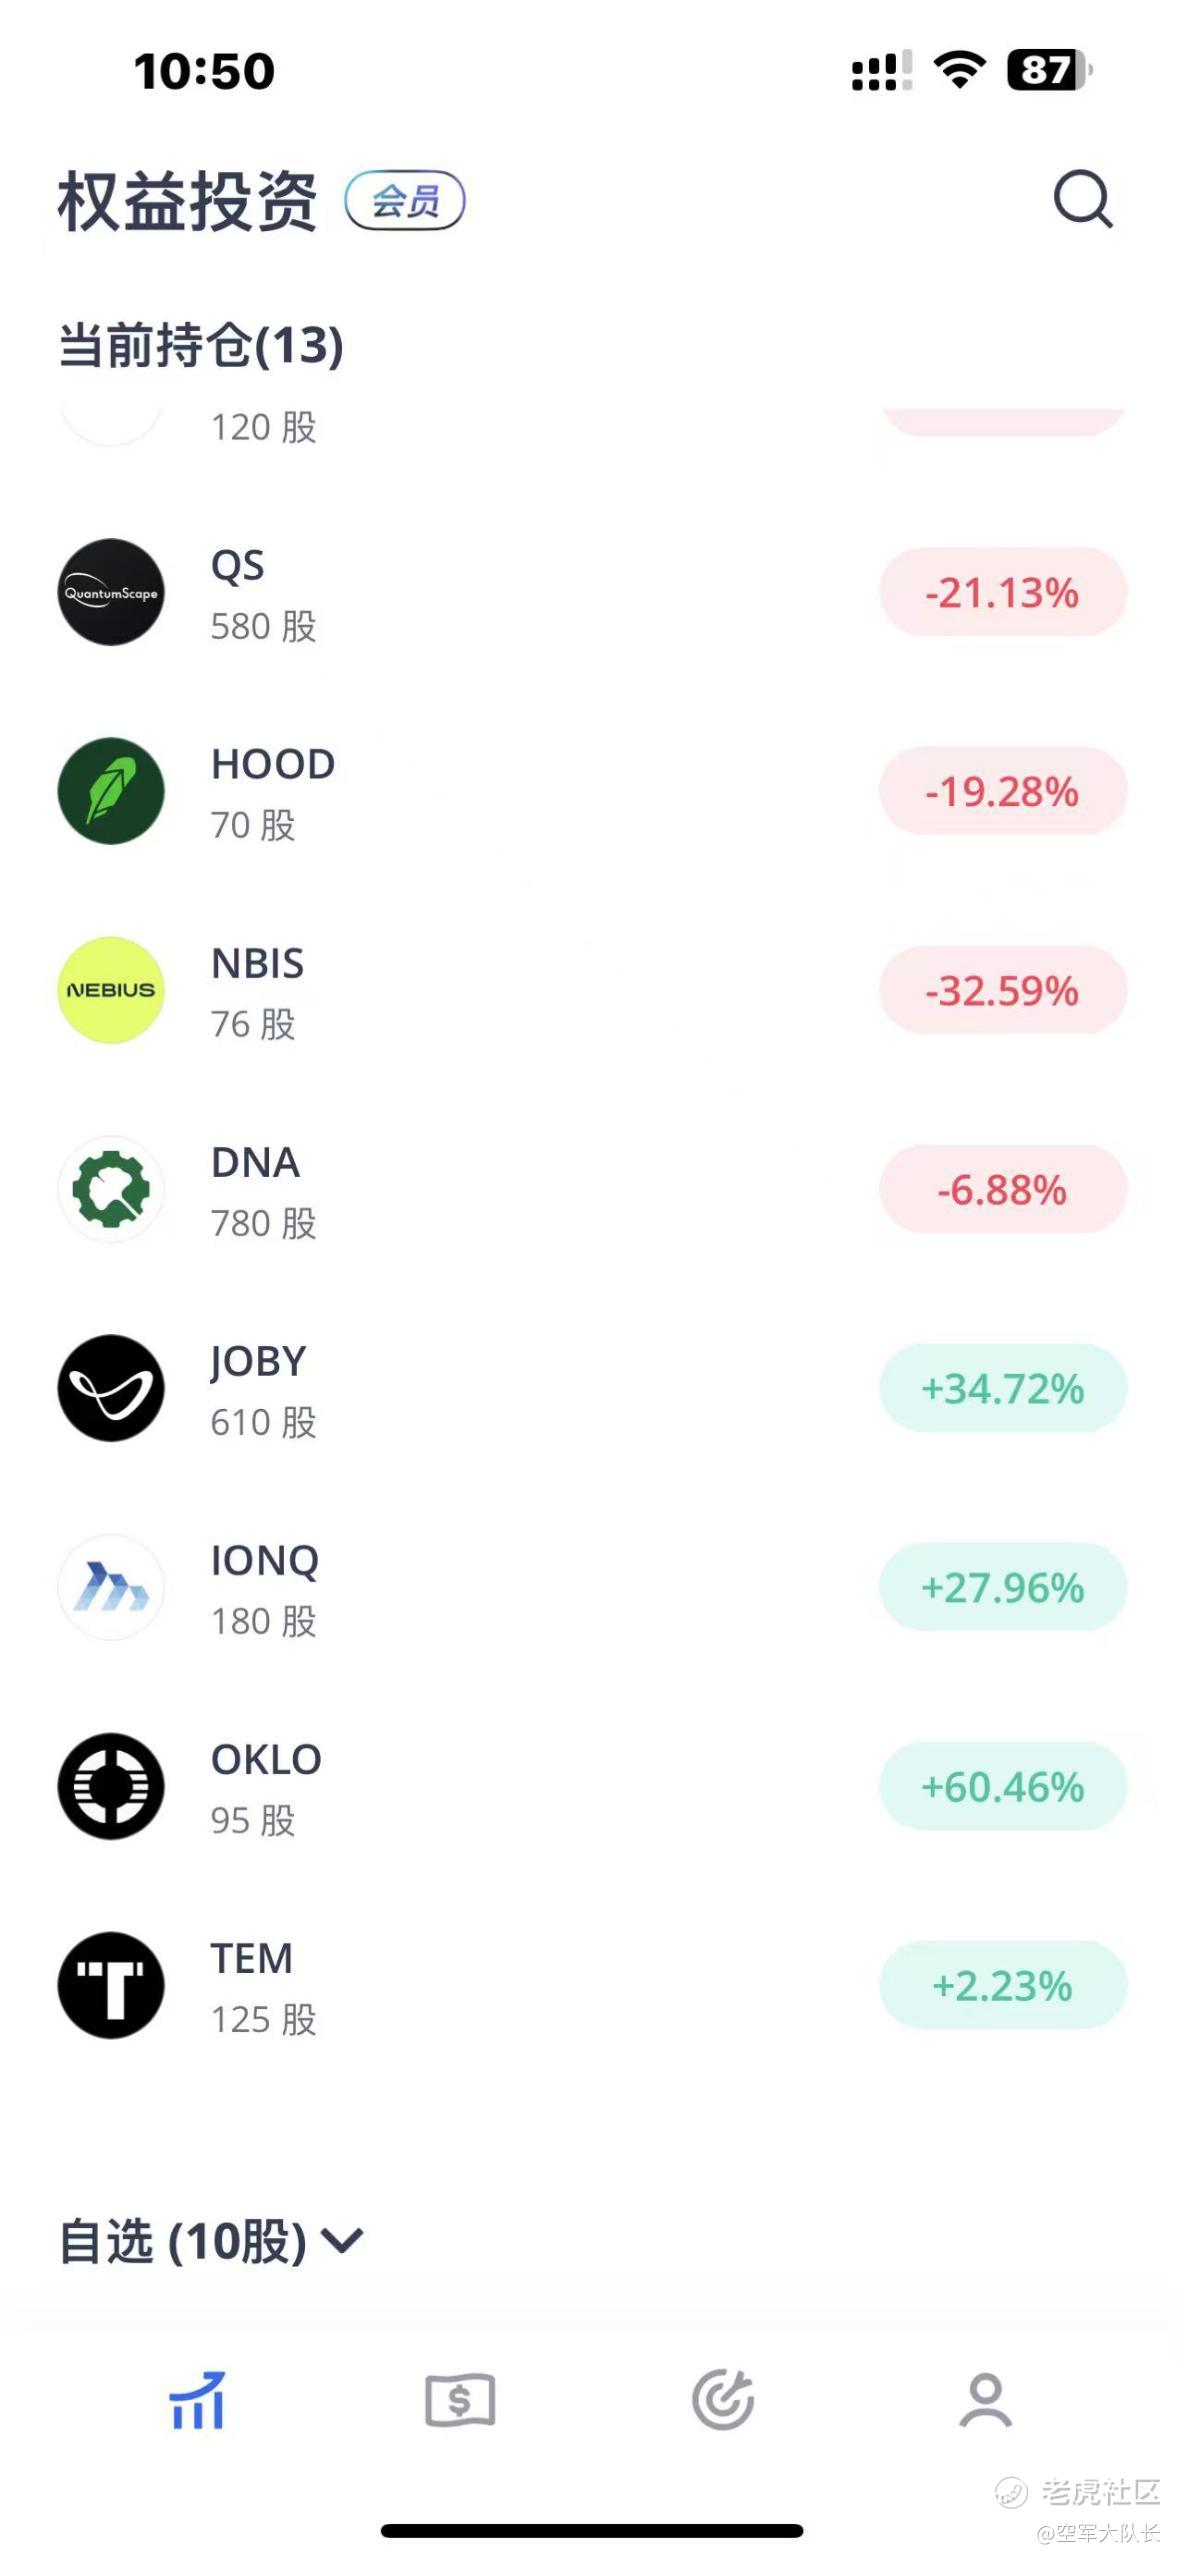Tap the 会员 membership badge
Screen dimensions: 1183x2560
coord(405,201)
